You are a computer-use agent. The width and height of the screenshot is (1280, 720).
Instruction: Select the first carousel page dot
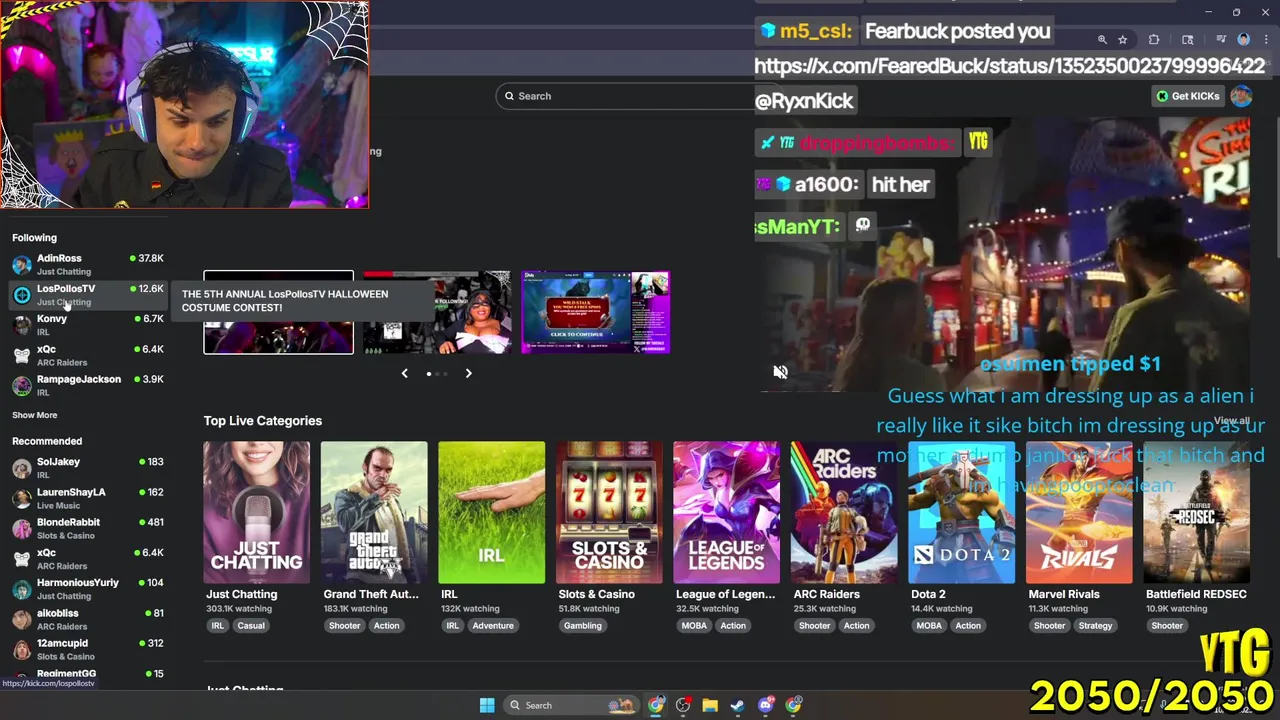[x=429, y=373]
